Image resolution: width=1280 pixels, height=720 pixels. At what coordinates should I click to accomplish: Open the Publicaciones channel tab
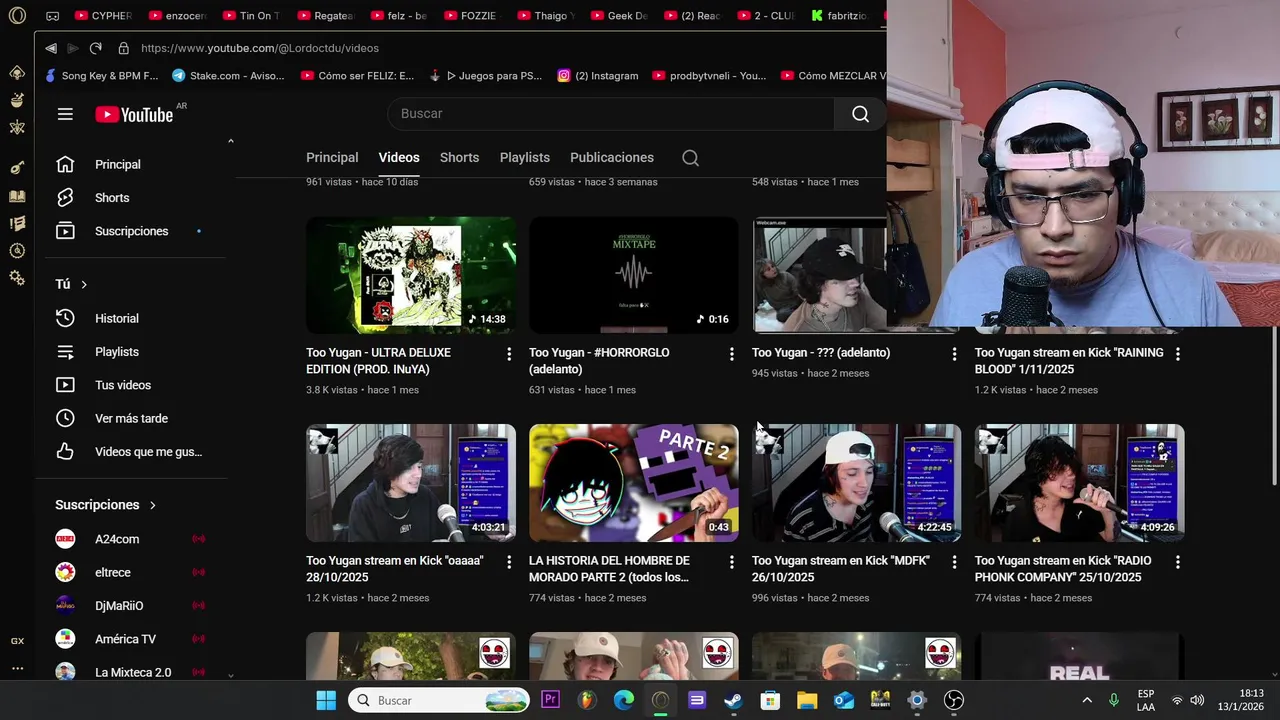point(612,158)
